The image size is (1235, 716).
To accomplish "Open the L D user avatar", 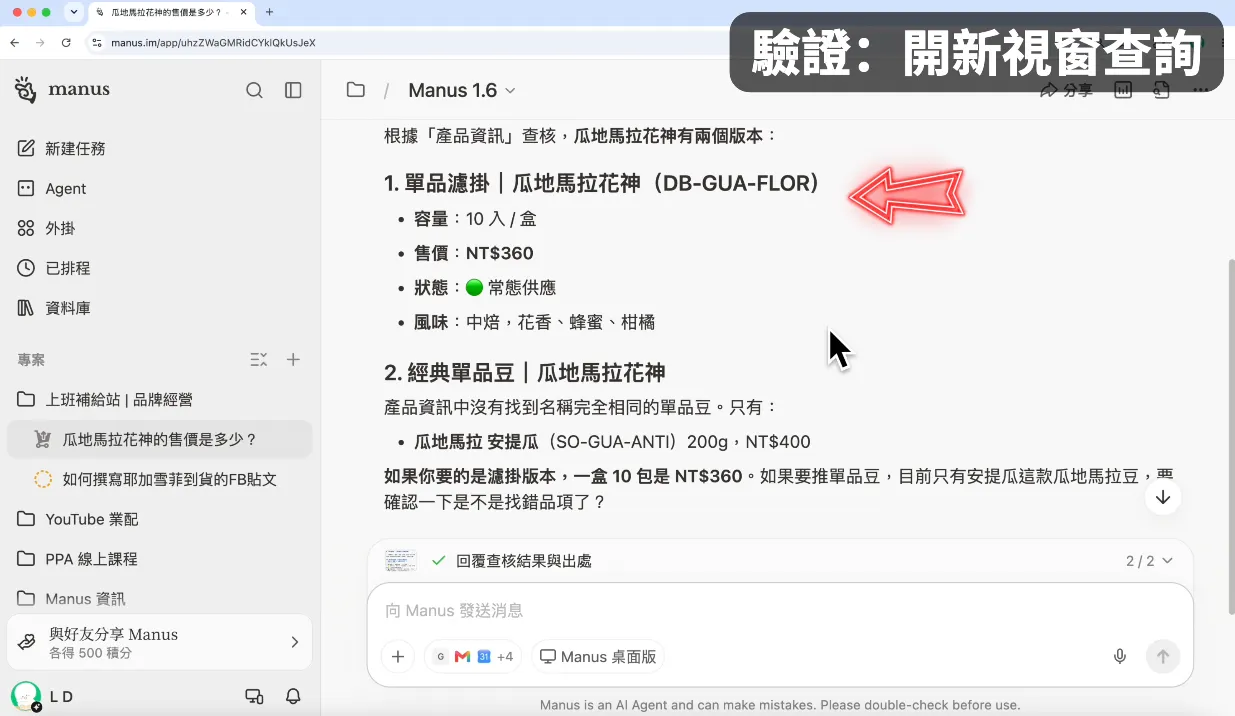I will pos(26,696).
